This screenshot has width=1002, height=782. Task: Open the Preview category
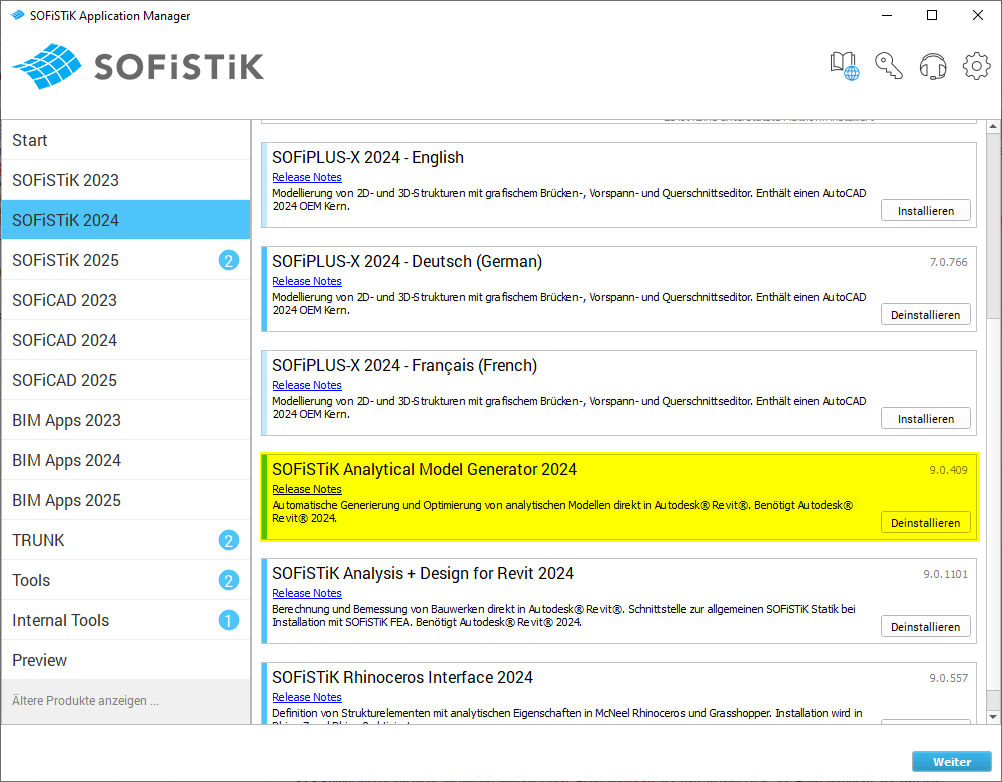point(126,660)
